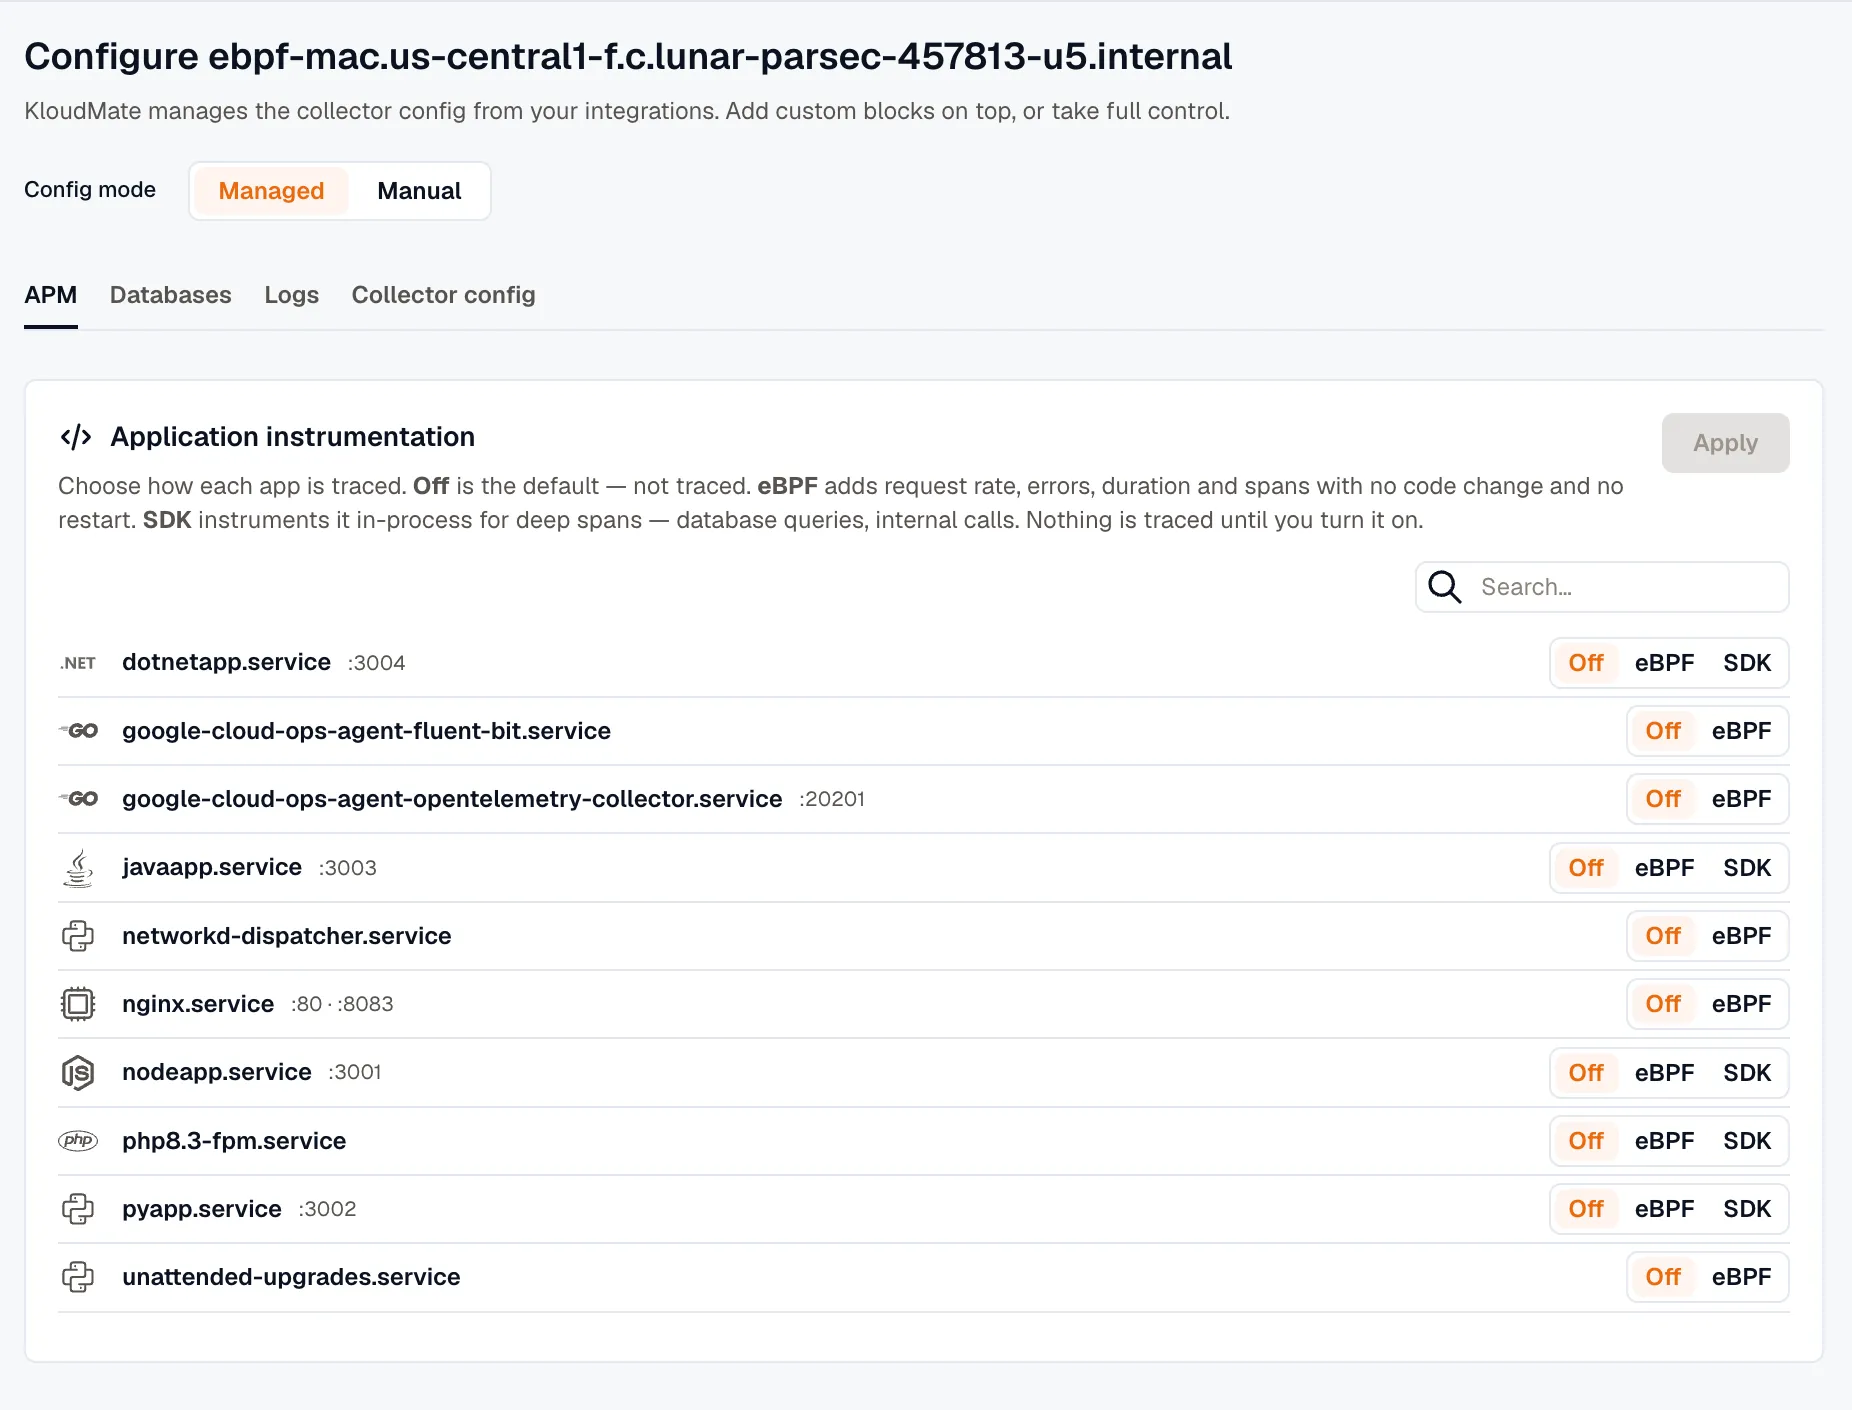Switch config mode to Managed
Image resolution: width=1852 pixels, height=1410 pixels.
(271, 191)
